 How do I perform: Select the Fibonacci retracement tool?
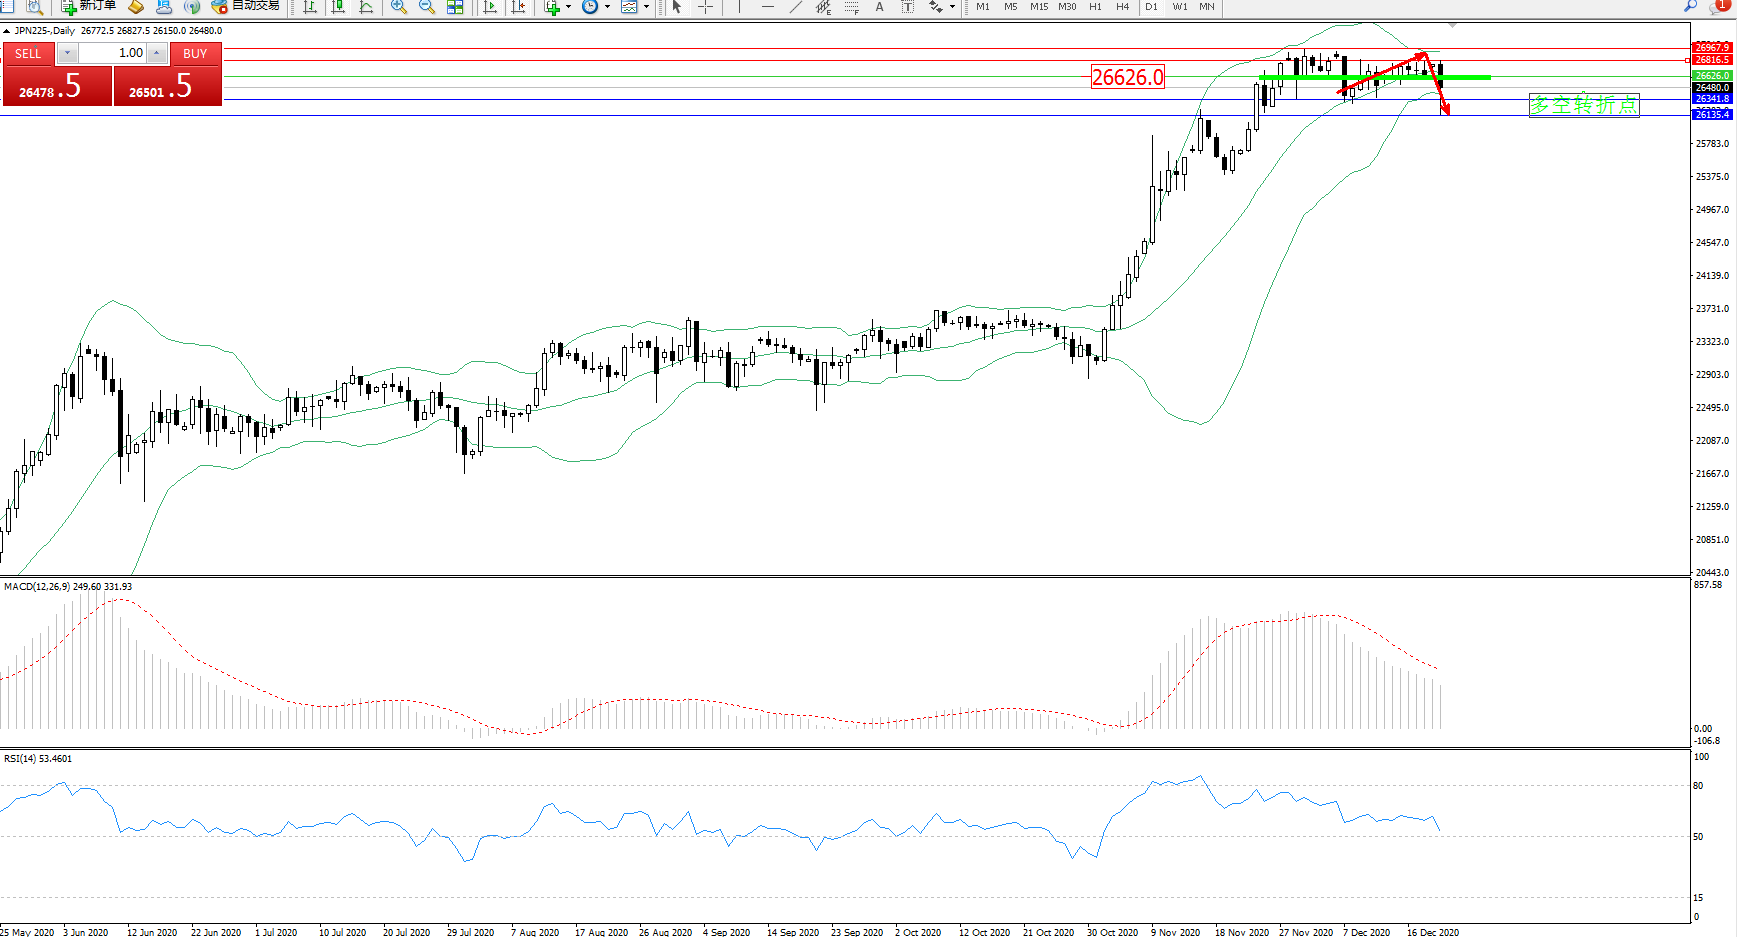tap(851, 7)
